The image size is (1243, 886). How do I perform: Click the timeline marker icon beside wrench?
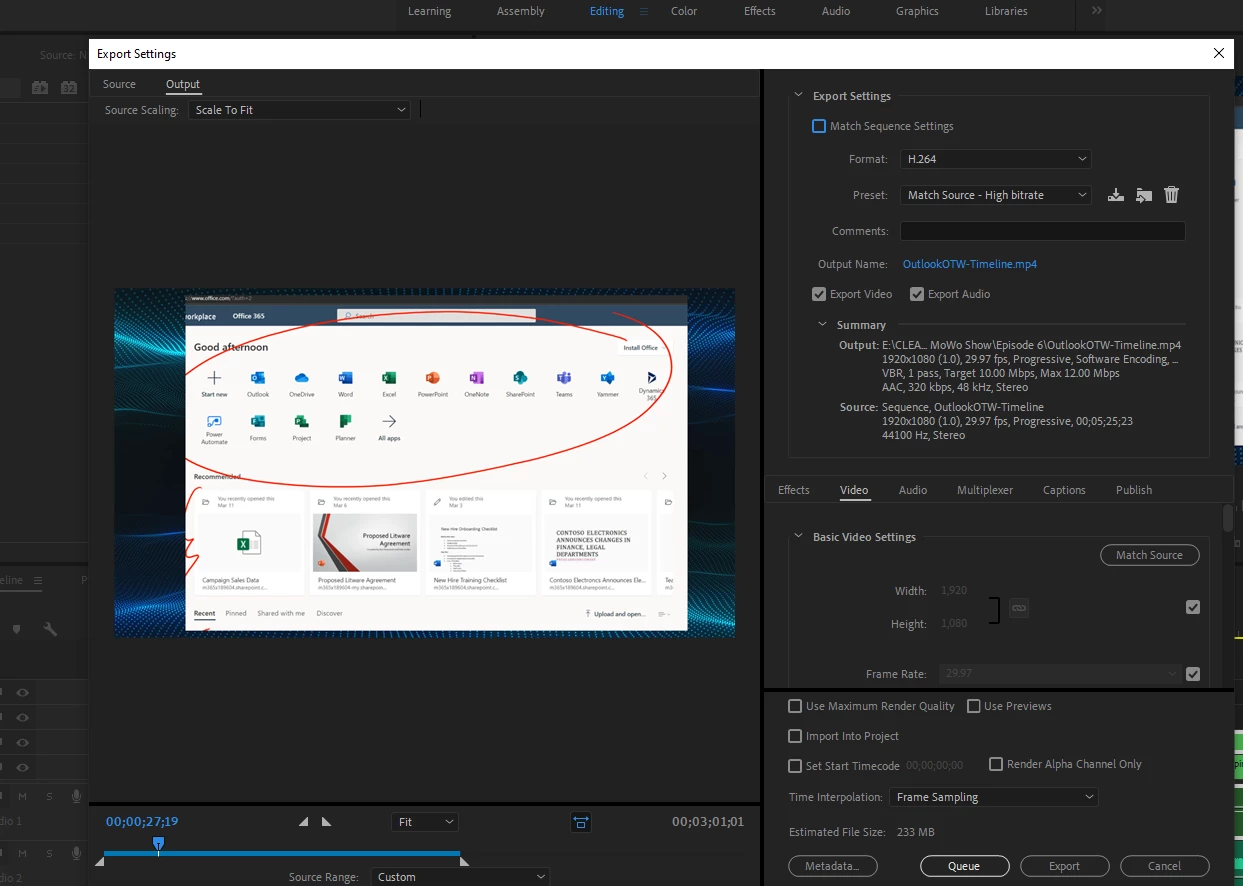(16, 629)
